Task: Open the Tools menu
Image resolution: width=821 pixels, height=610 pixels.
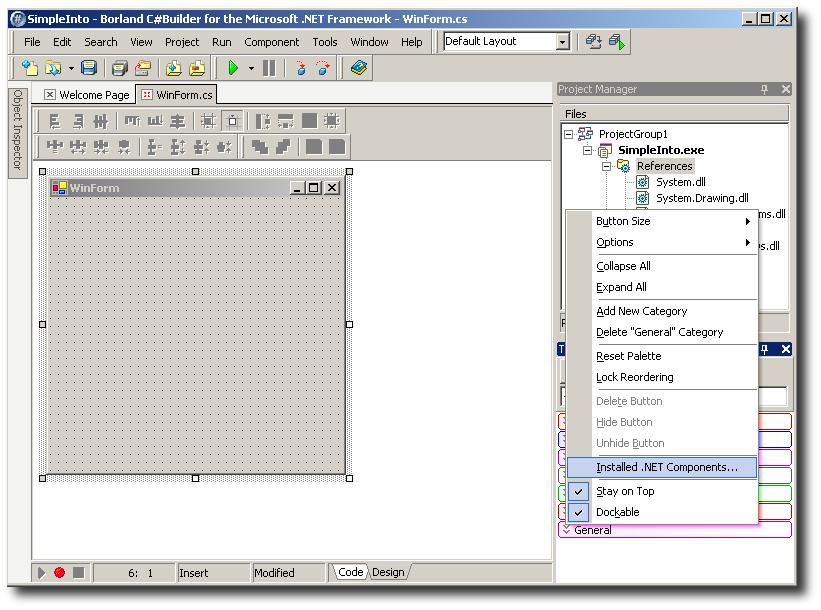Action: tap(325, 42)
